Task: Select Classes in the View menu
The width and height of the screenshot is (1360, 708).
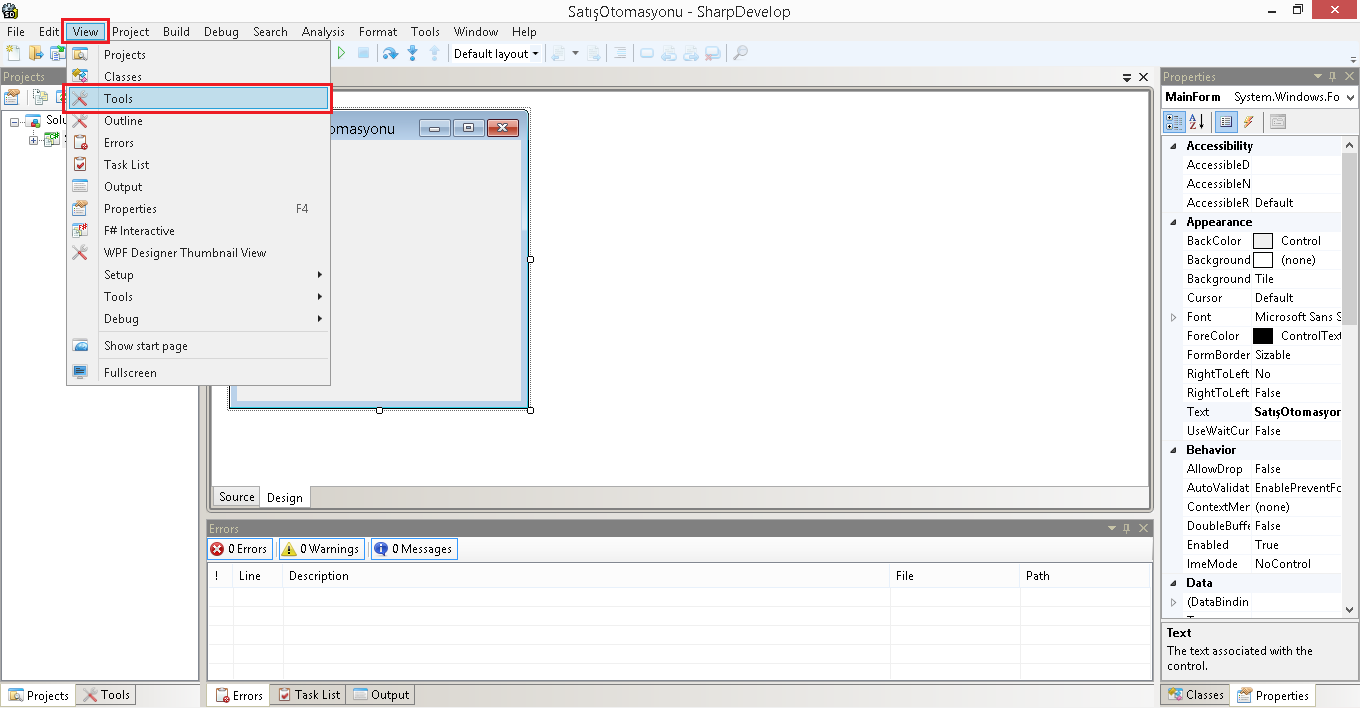Action: [x=199, y=77]
